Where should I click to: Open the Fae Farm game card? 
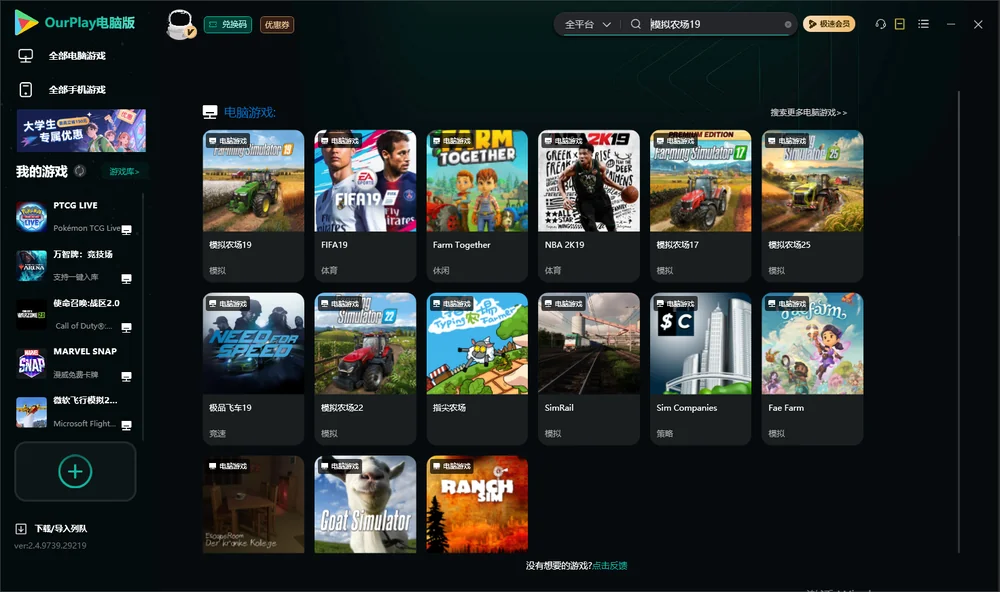812,369
